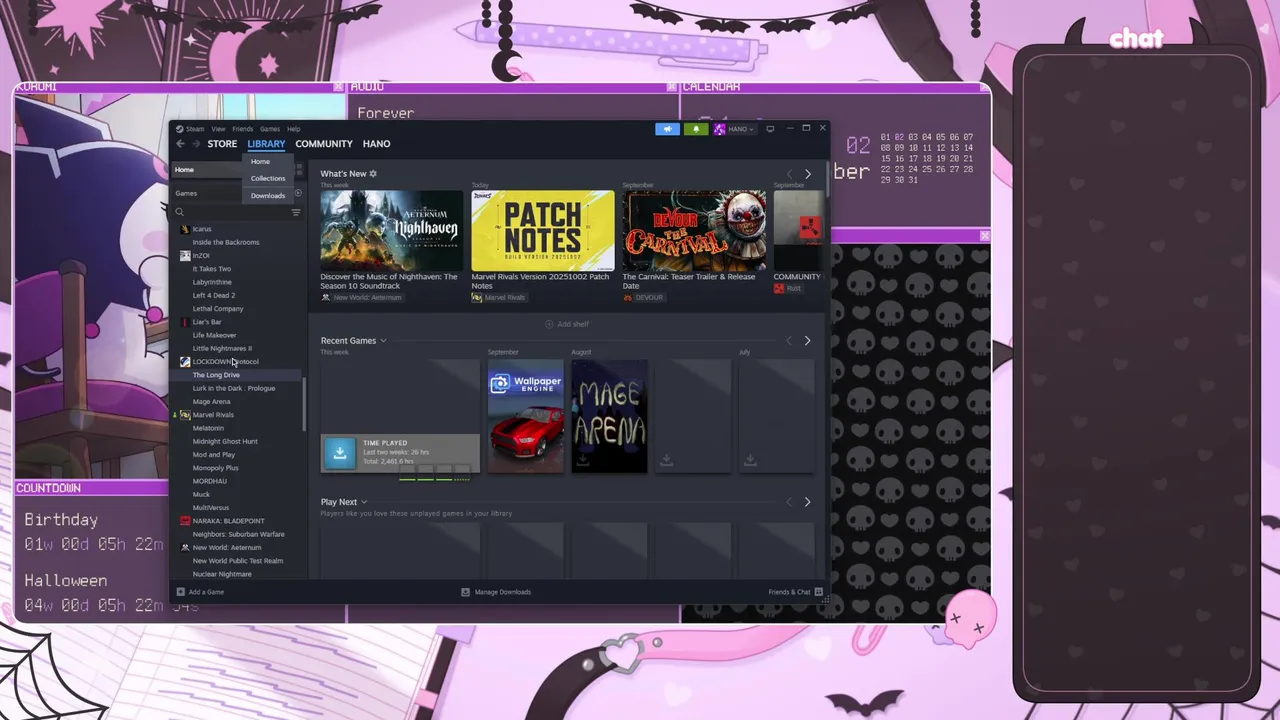Click the blue download button on recent game
The height and width of the screenshot is (720, 1280).
pyautogui.click(x=339, y=453)
